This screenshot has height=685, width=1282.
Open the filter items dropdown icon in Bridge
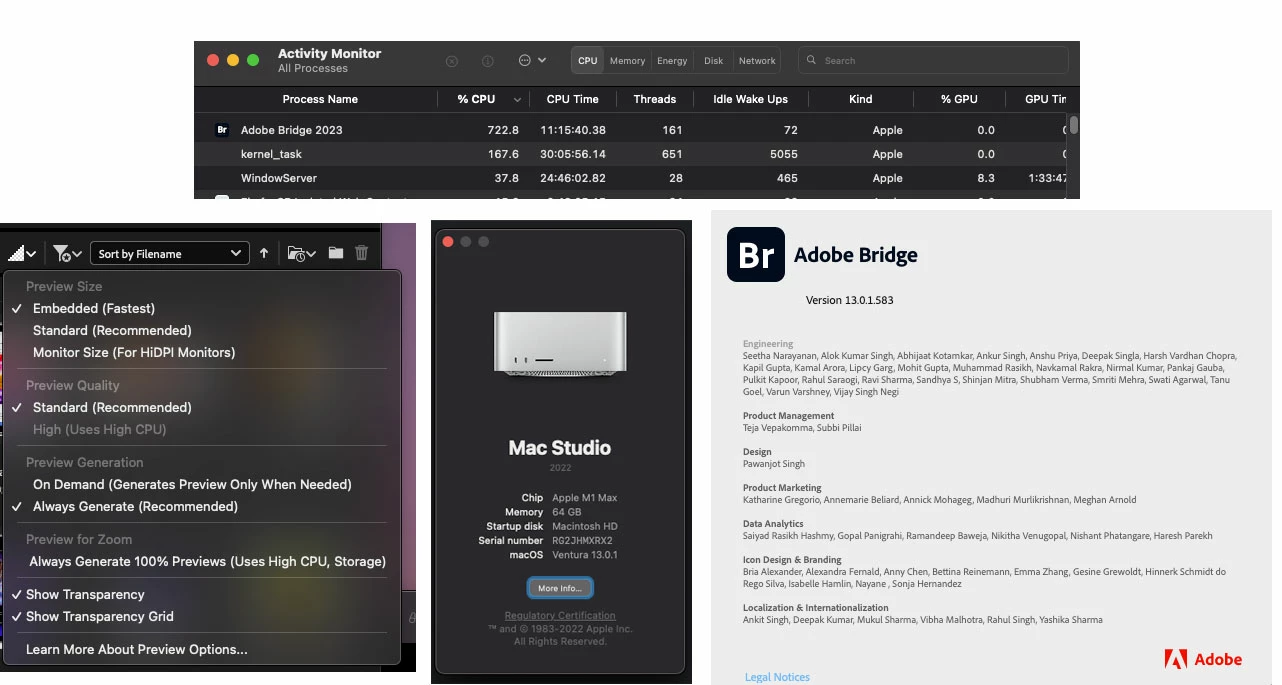pos(67,254)
